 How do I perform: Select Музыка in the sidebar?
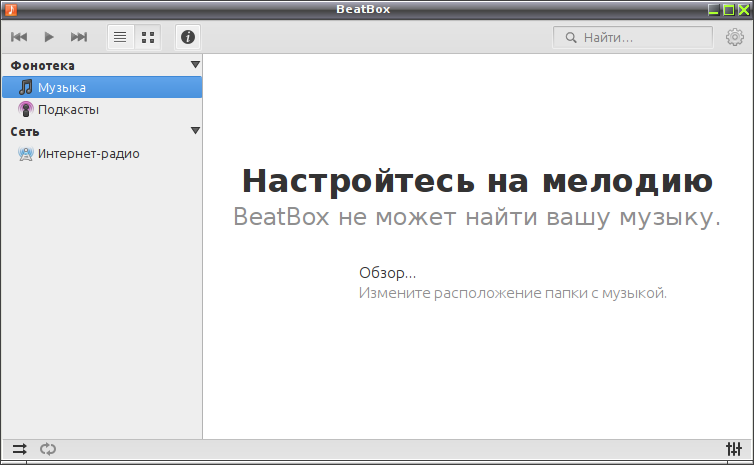[x=102, y=88]
